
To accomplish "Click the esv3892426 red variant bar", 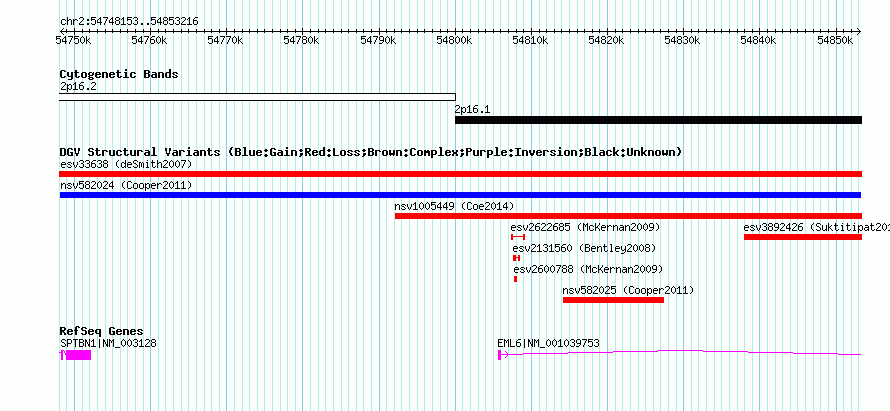I will [803, 237].
